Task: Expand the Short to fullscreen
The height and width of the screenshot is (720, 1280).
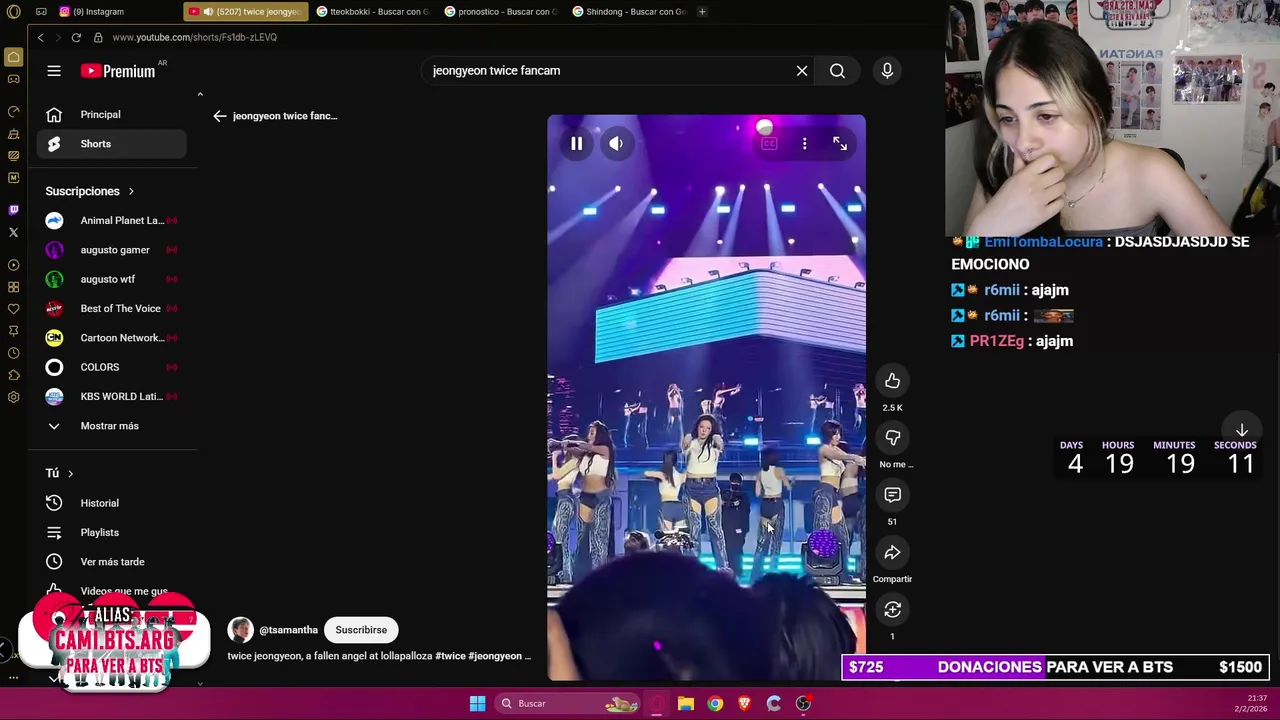Action: [x=840, y=144]
